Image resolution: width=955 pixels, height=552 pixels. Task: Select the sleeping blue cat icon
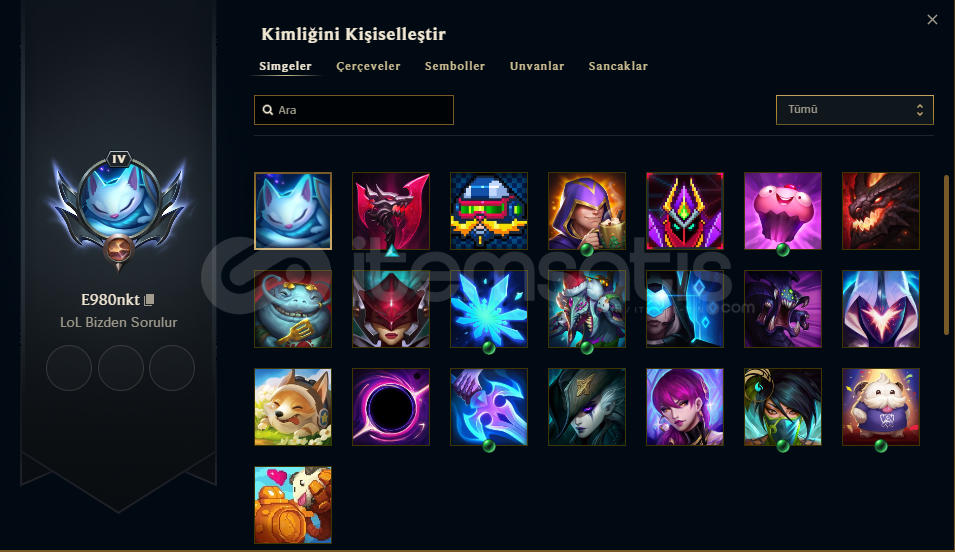293,211
